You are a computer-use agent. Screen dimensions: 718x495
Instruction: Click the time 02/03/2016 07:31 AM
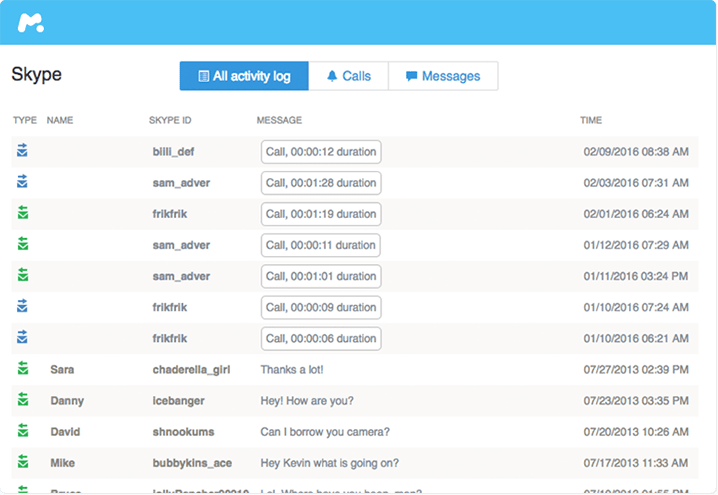point(636,183)
